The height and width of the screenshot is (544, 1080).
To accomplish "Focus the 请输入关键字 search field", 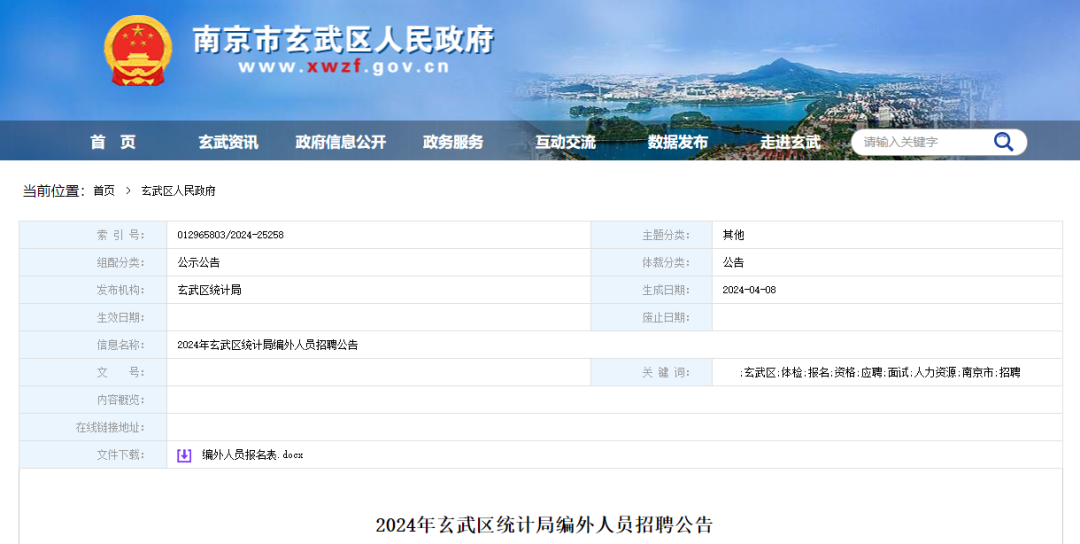I will 923,142.
